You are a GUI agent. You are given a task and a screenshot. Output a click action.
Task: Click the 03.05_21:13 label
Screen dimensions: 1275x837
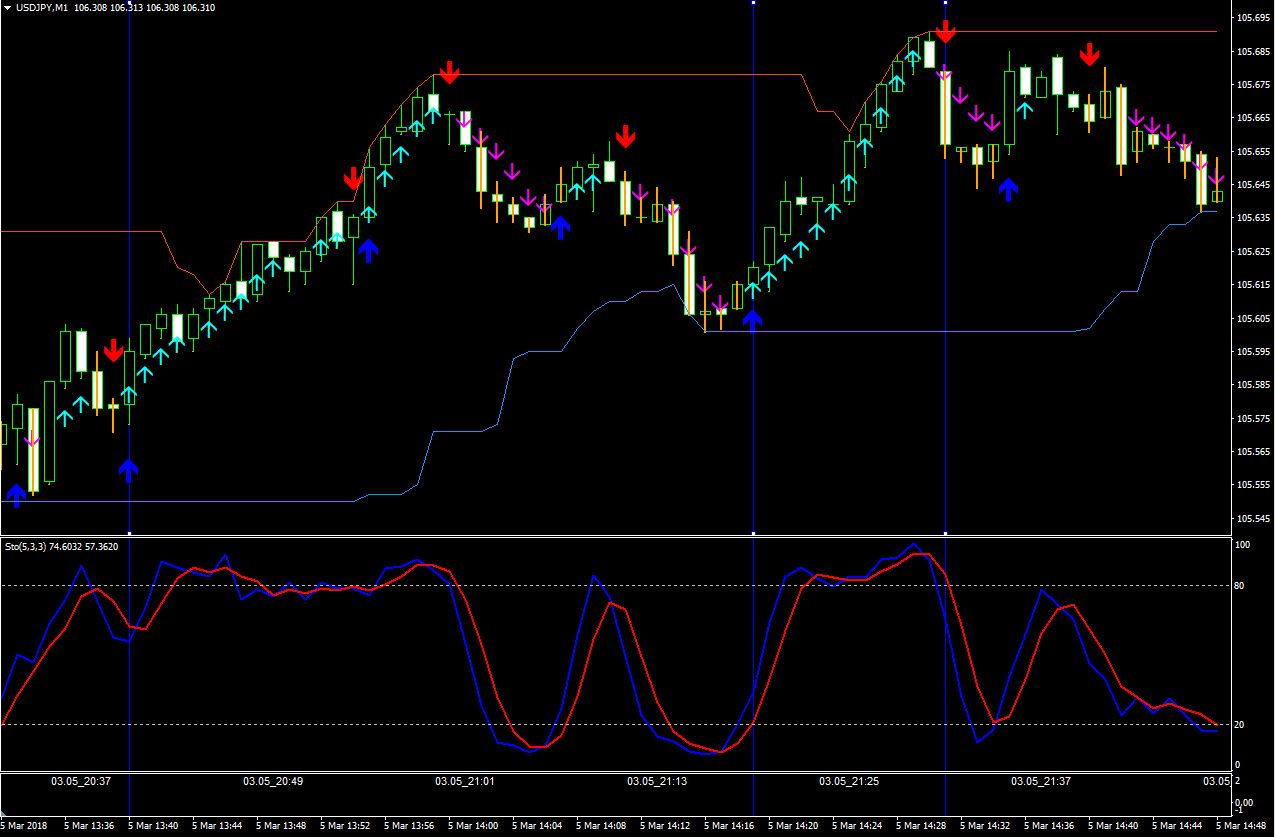pos(657,780)
